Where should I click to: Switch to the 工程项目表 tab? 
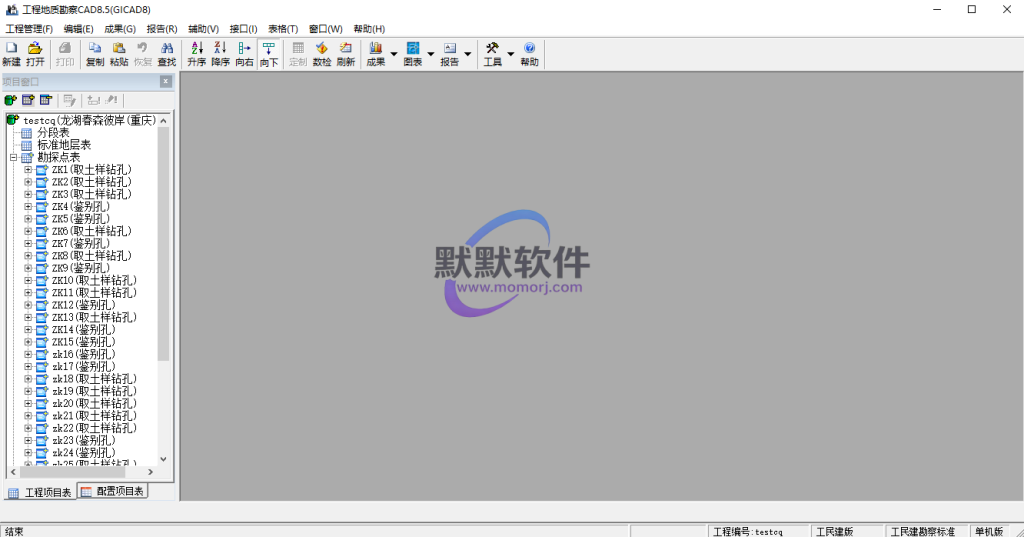click(40, 492)
